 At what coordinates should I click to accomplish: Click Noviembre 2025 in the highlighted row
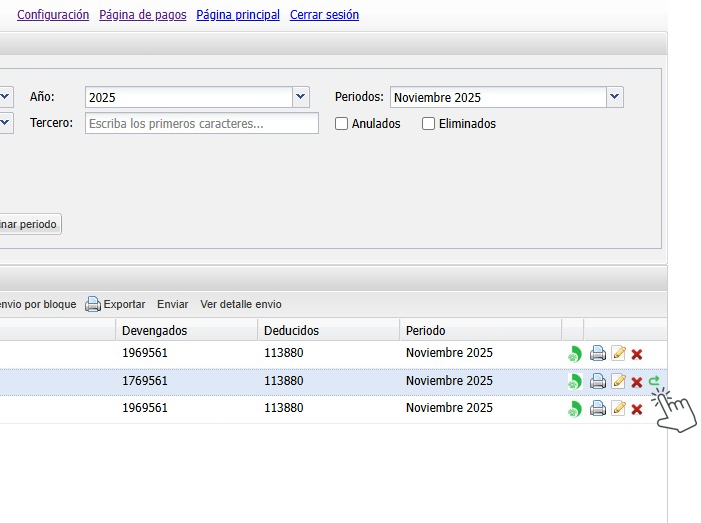tap(449, 381)
